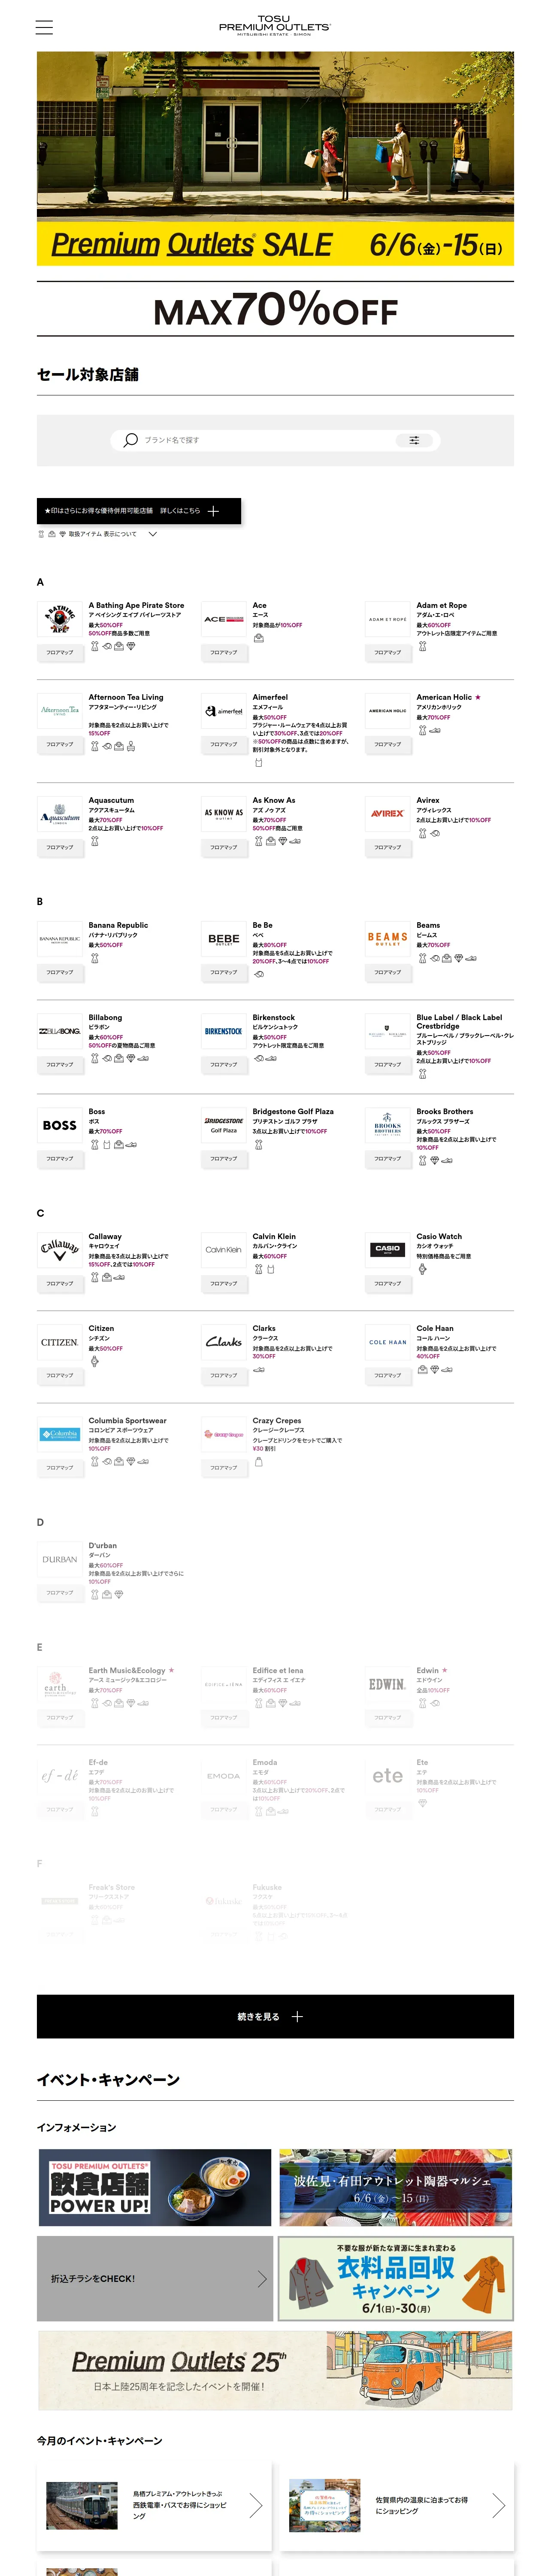Open the hamburger menu
Screen dimensions: 551x2576
44,28
